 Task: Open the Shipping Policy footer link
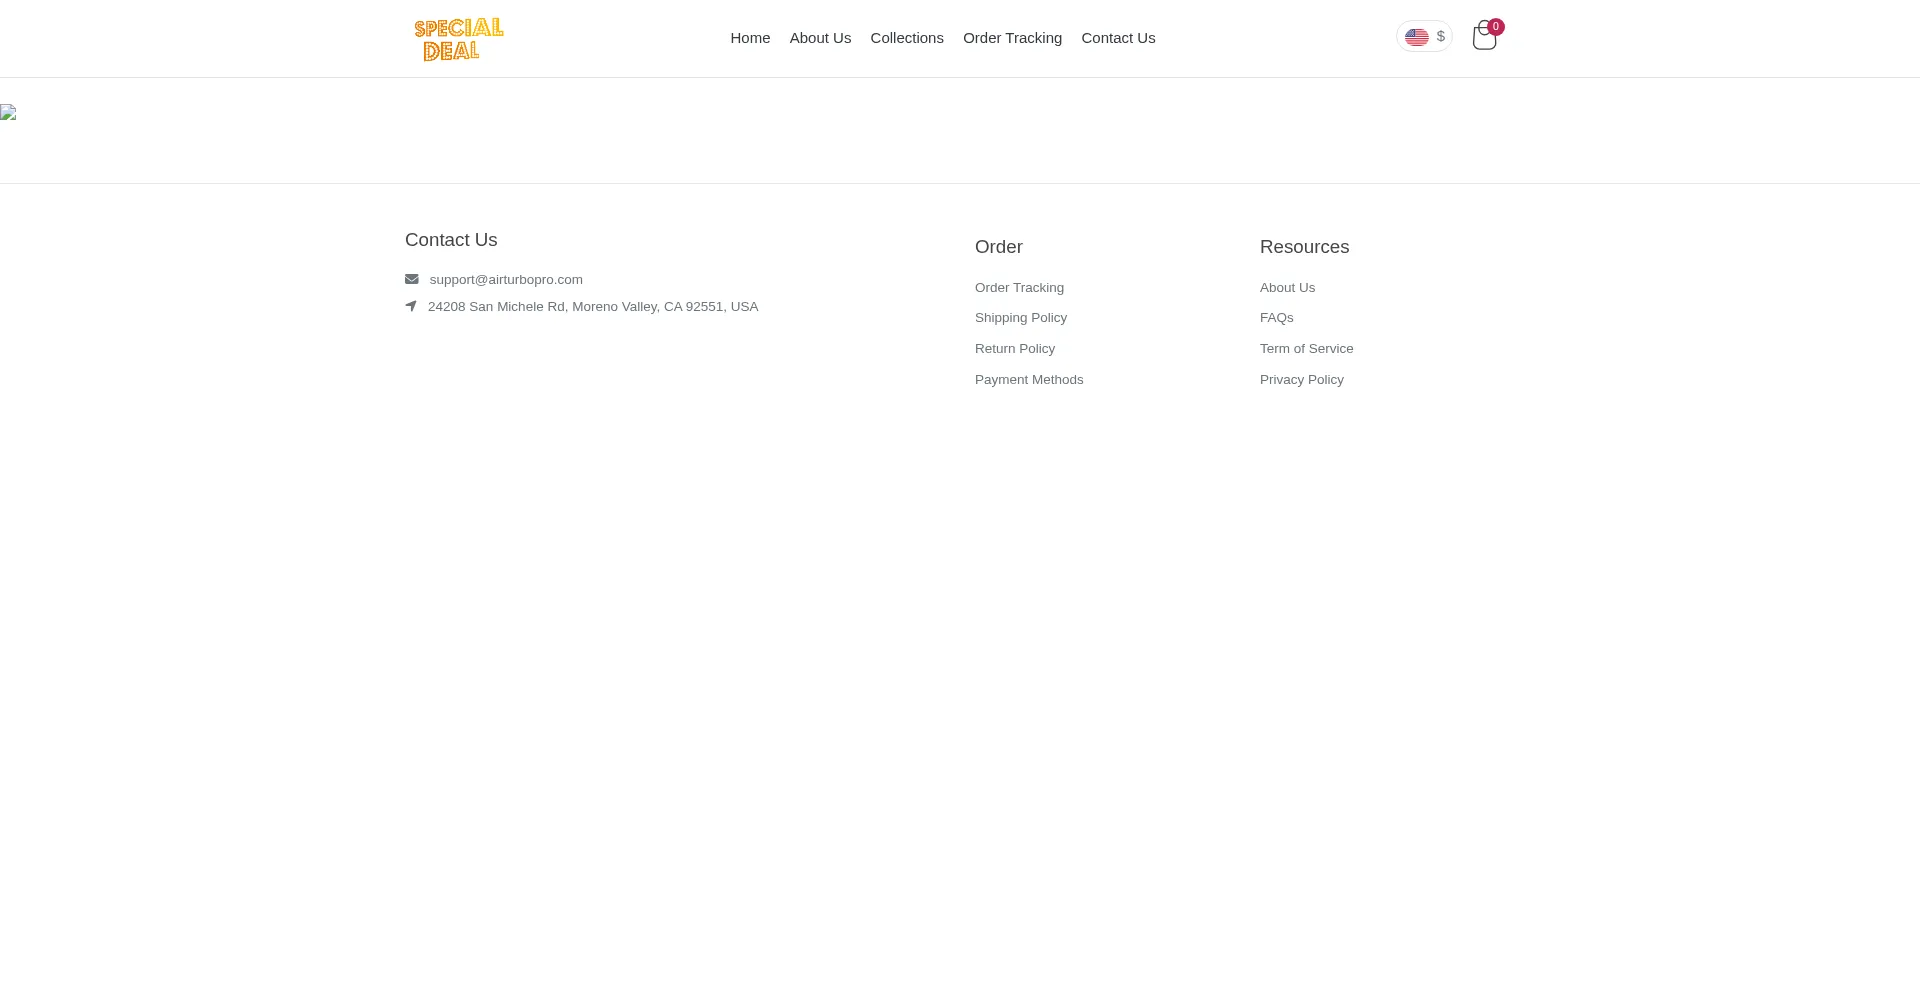click(x=1021, y=318)
